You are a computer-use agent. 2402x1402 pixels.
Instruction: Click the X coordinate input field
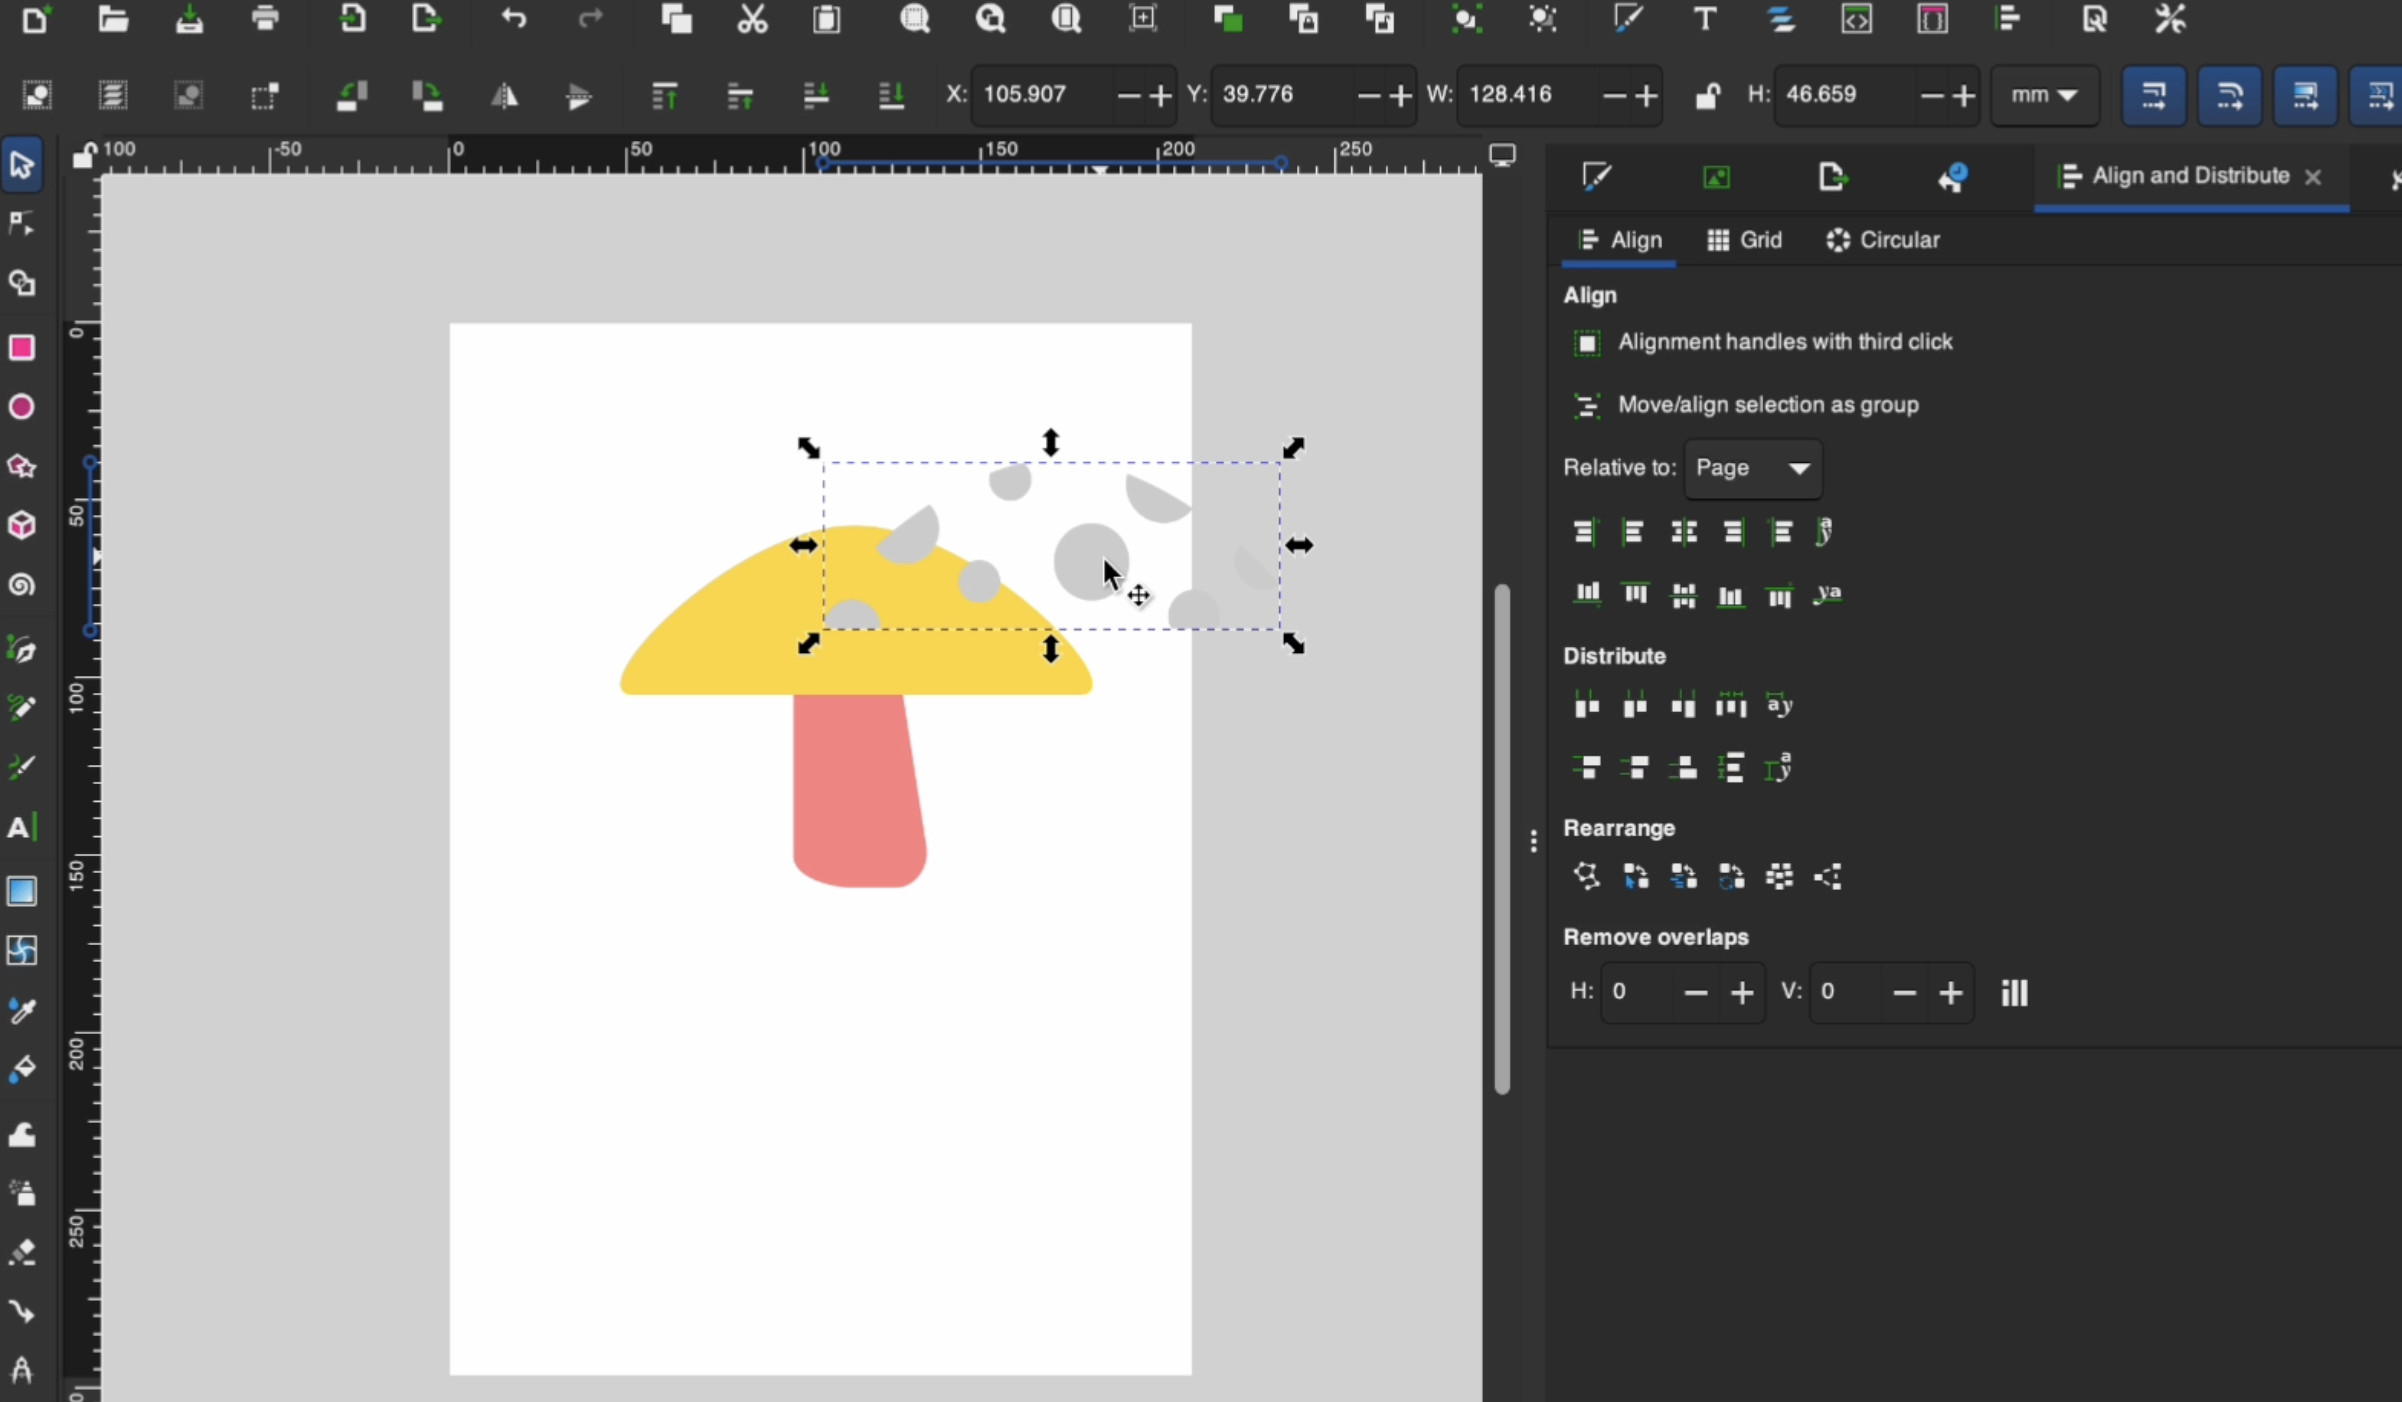pos(1040,95)
